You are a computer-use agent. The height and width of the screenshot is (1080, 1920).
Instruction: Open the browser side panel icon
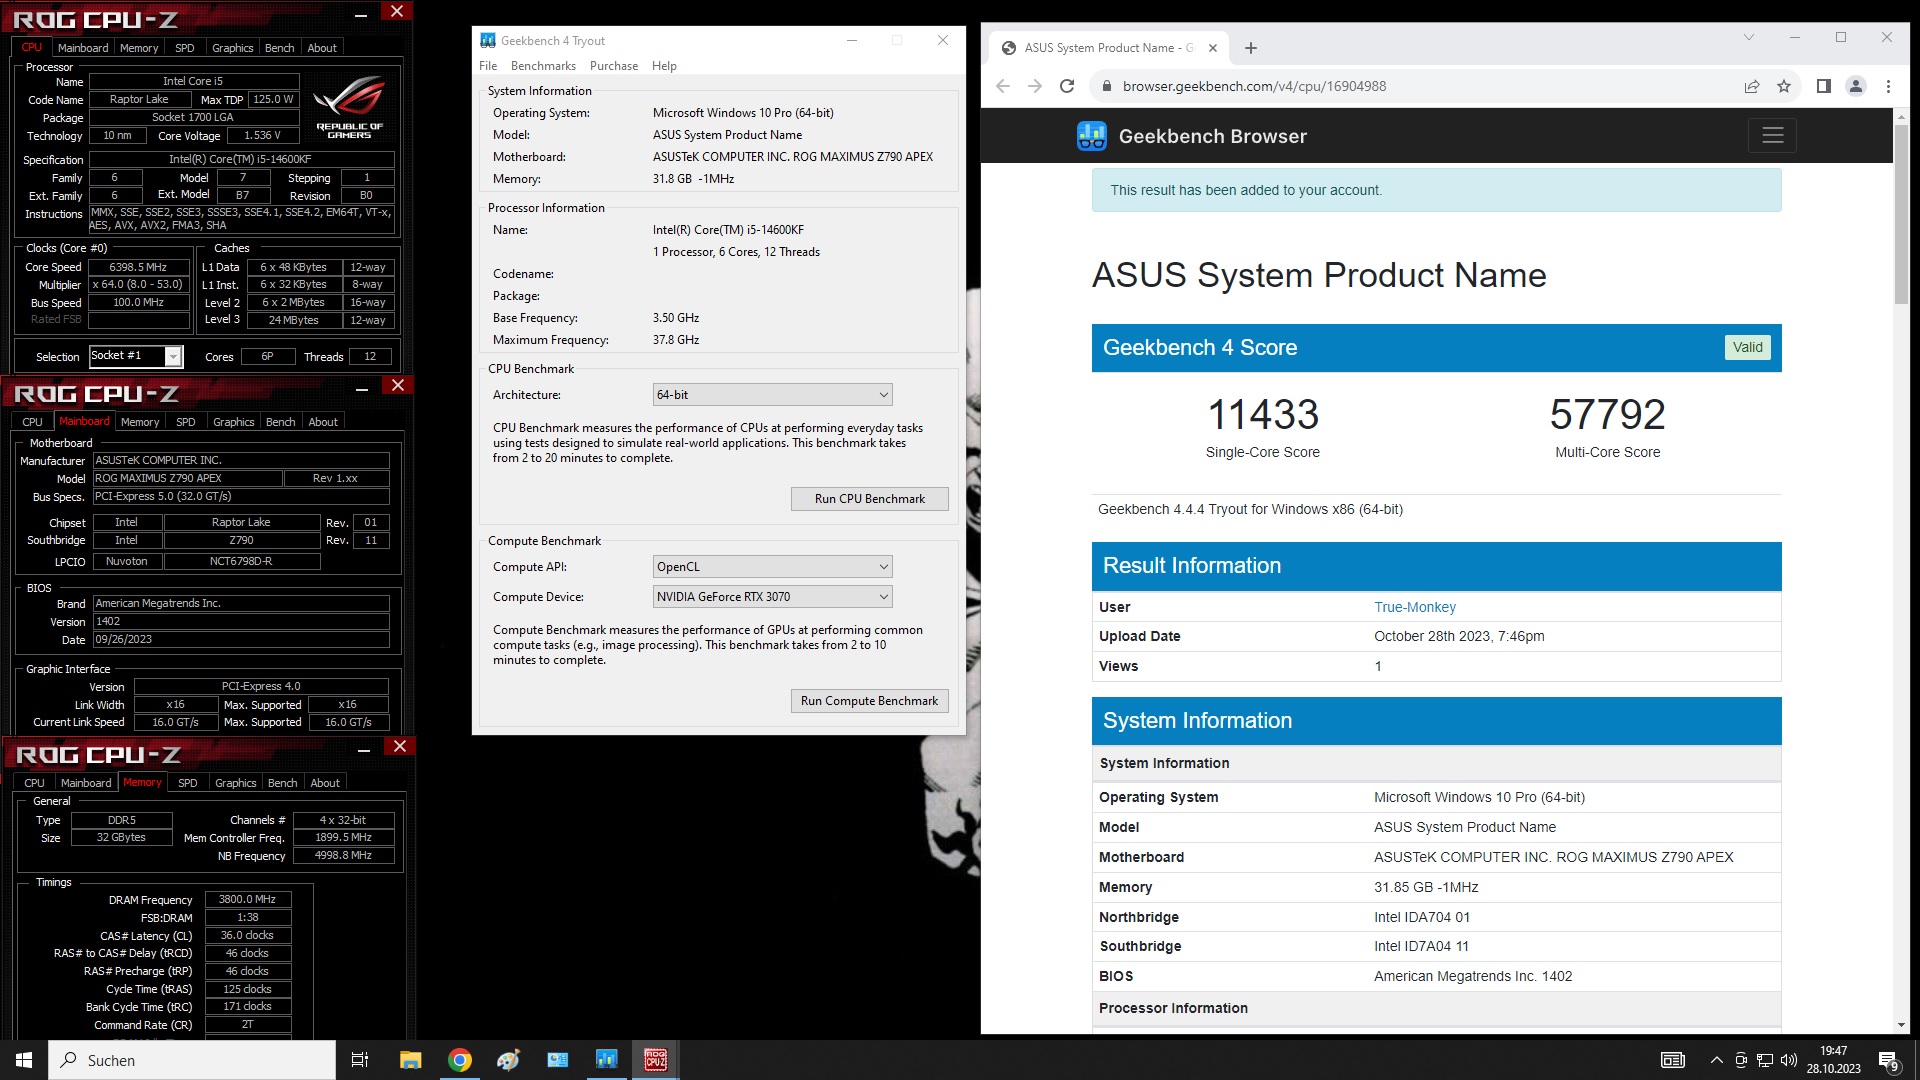[1824, 86]
